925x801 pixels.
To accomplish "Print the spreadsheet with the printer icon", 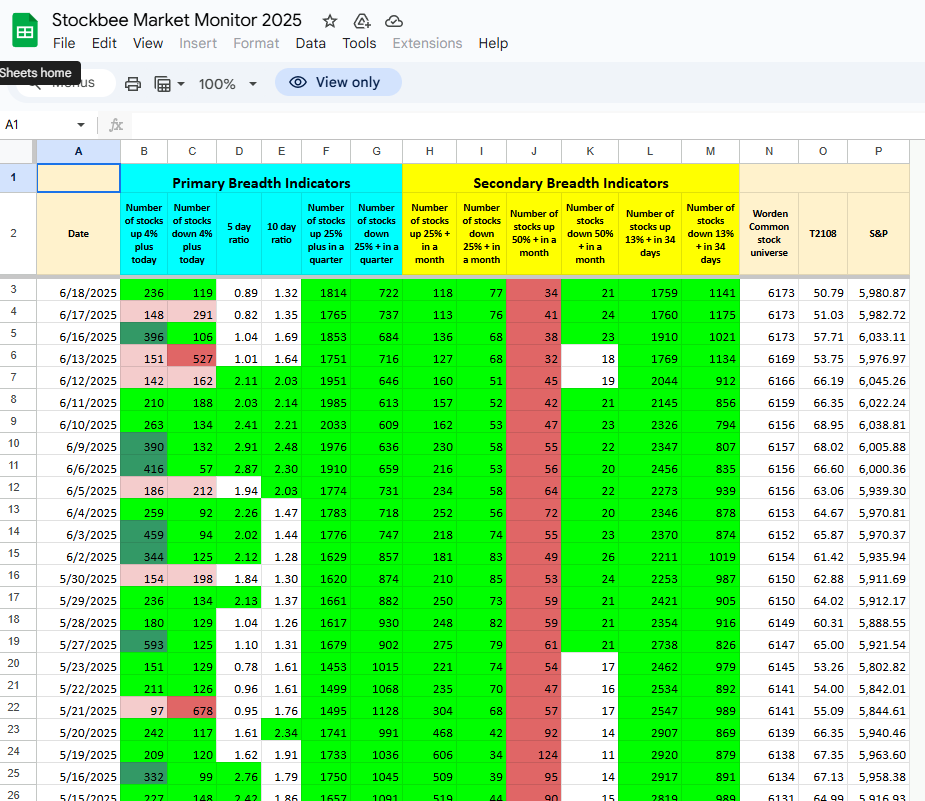I will pyautogui.click(x=133, y=84).
